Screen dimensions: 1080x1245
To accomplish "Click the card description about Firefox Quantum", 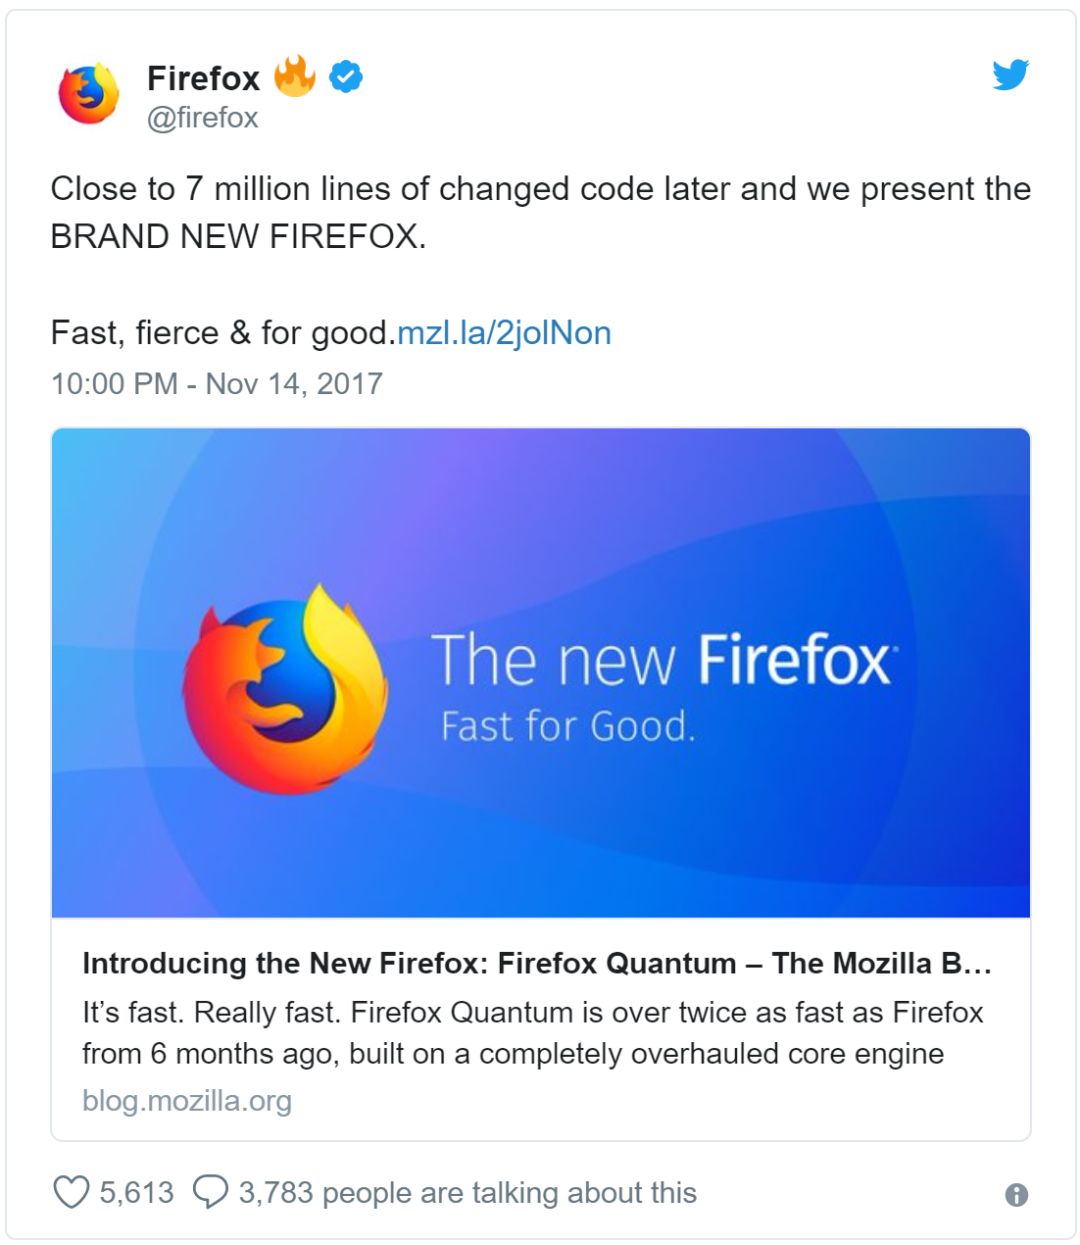I will point(532,1033).
